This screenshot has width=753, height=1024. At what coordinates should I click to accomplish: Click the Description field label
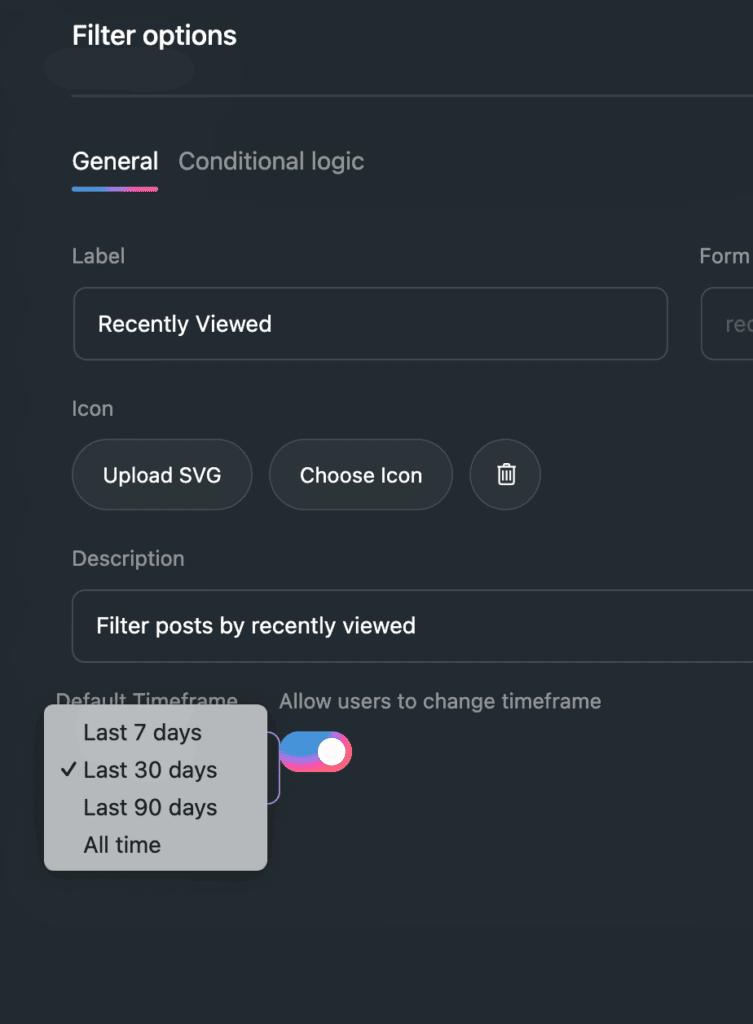pyautogui.click(x=128, y=559)
